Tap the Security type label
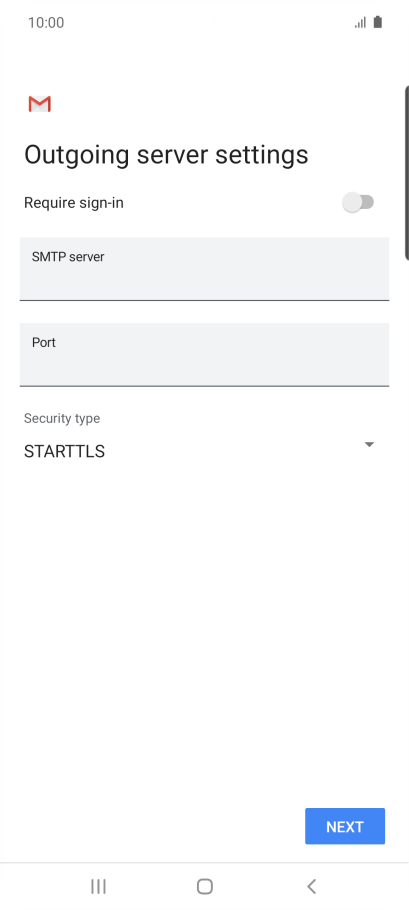 coord(61,418)
